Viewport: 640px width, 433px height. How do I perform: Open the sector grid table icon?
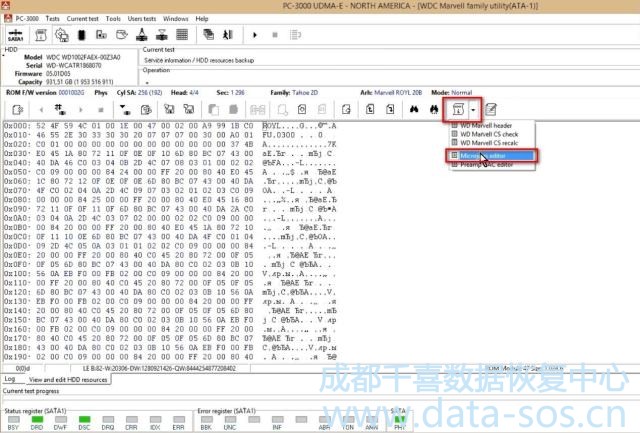182,35
